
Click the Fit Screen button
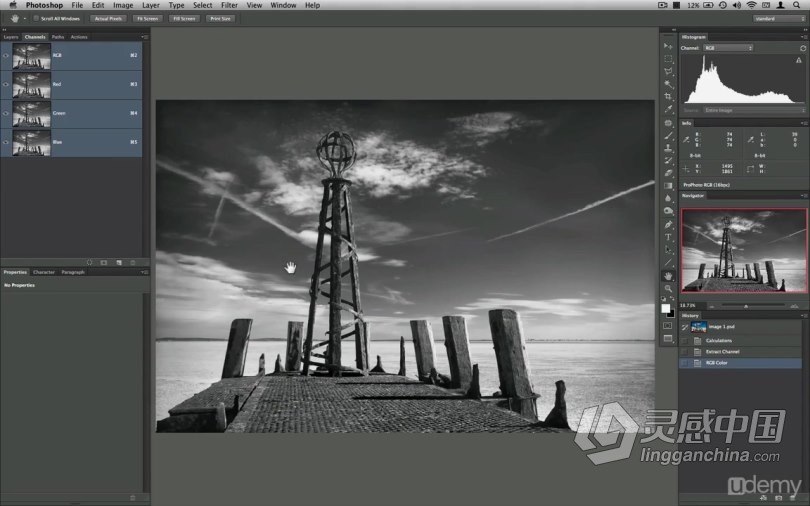click(x=147, y=18)
